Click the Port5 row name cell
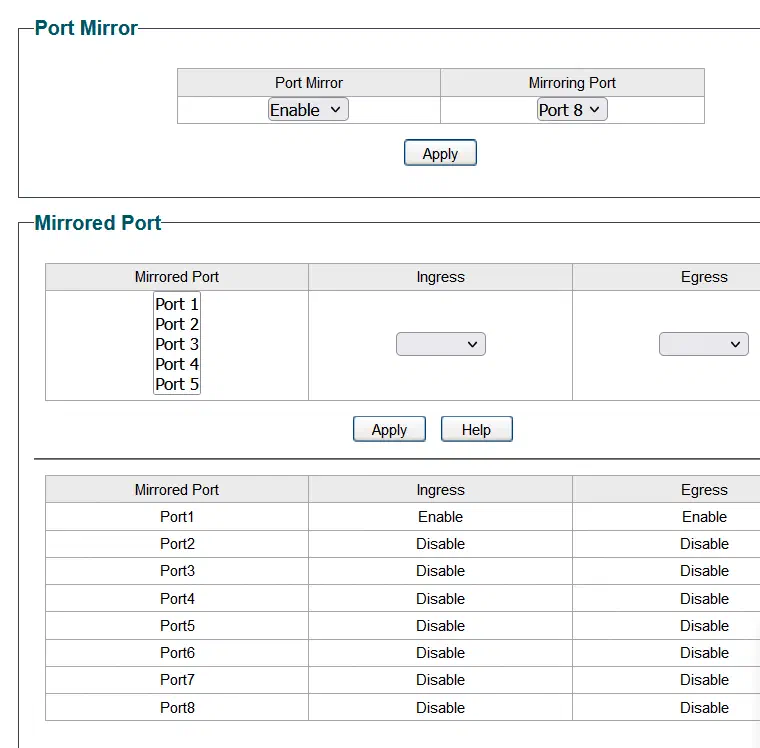760x748 pixels. coord(177,626)
